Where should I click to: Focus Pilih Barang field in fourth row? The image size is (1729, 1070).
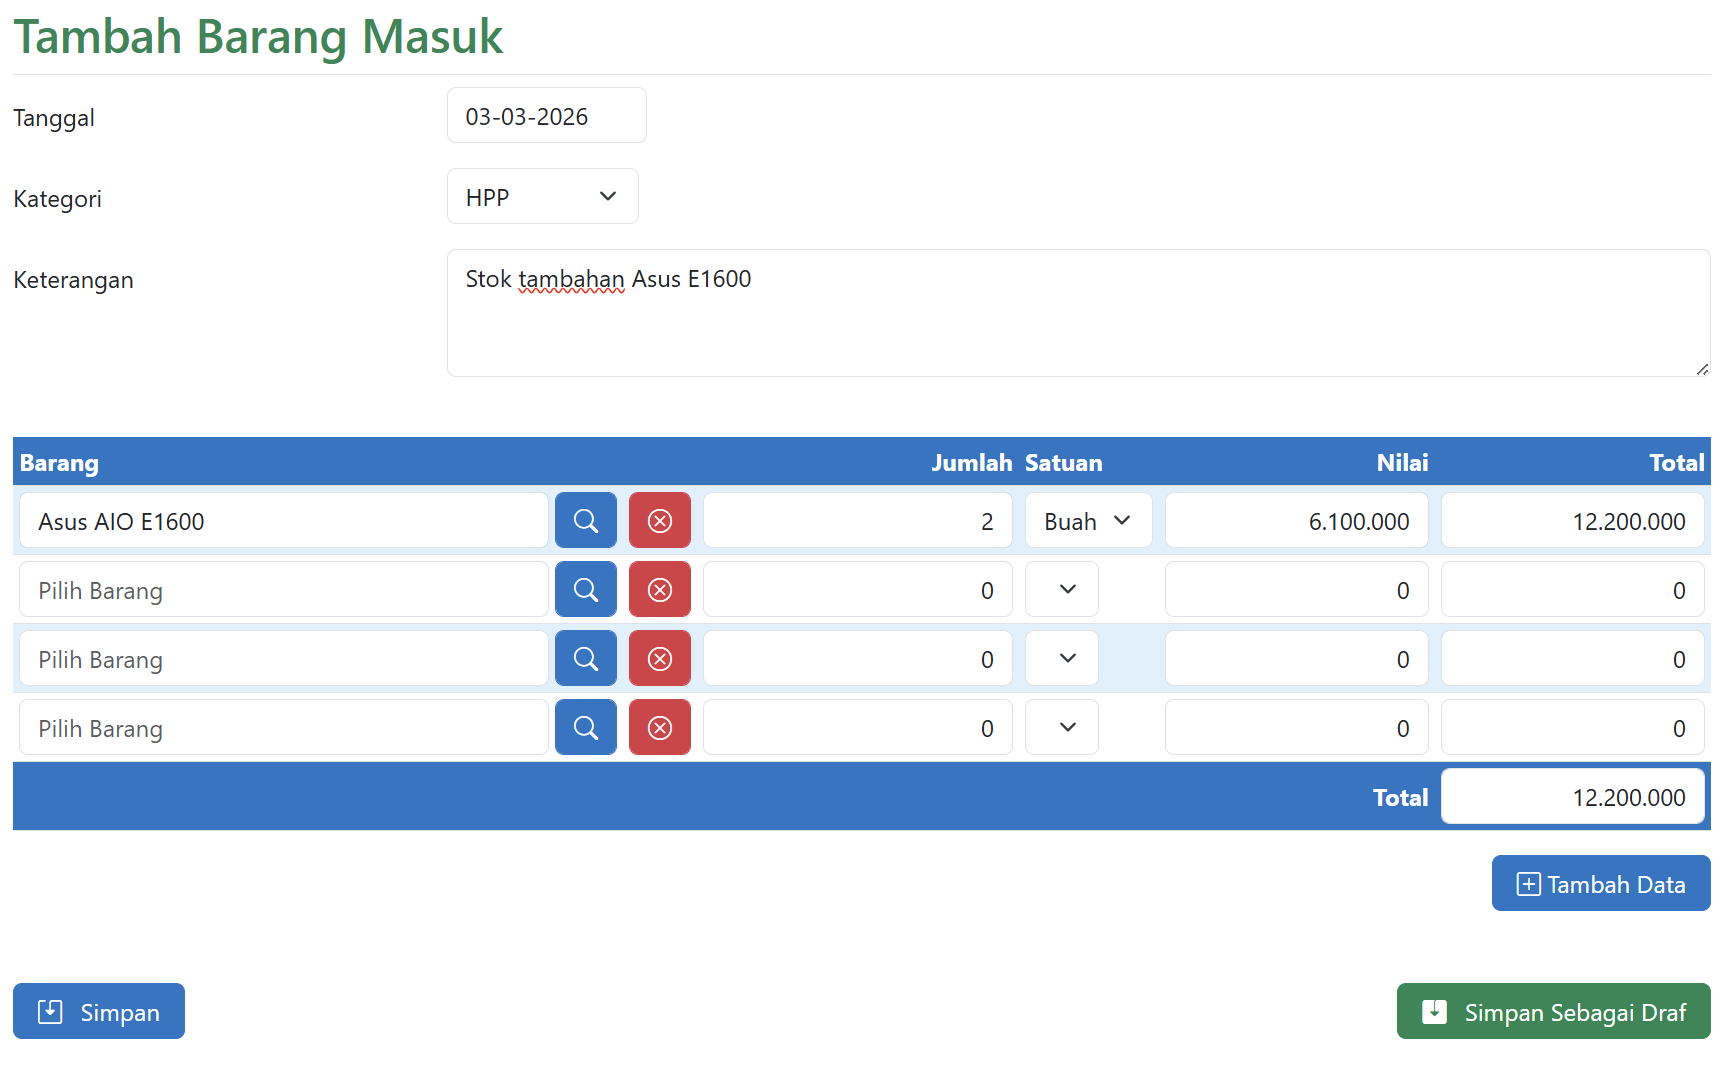(284, 727)
